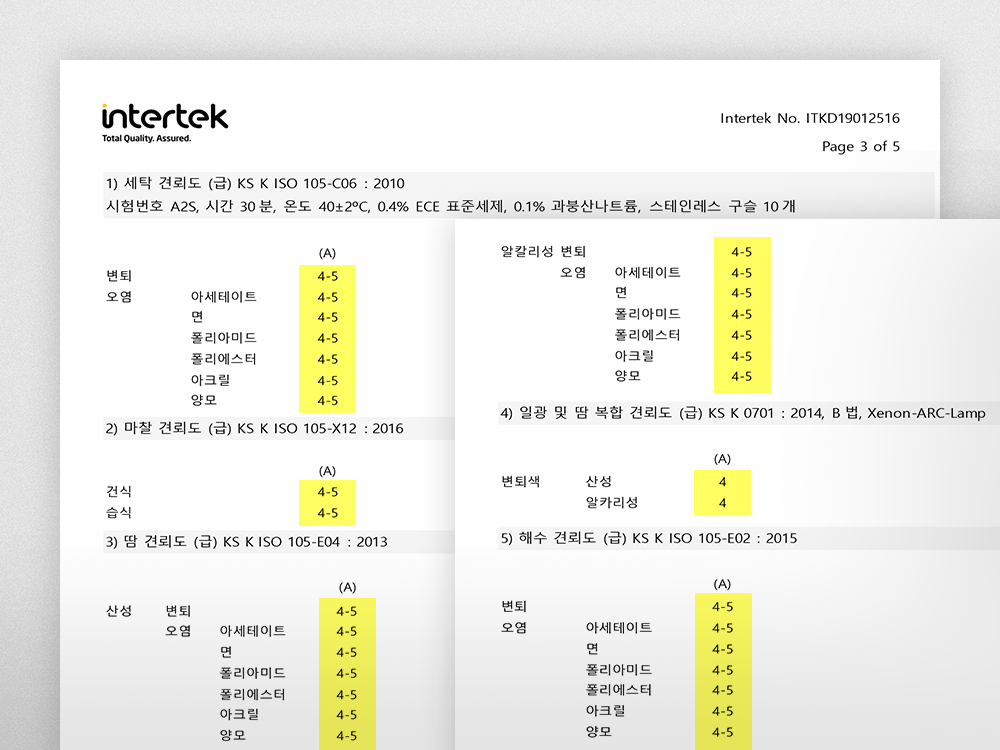
Task: Click the 4-5 value for 건식
Action: (328, 492)
